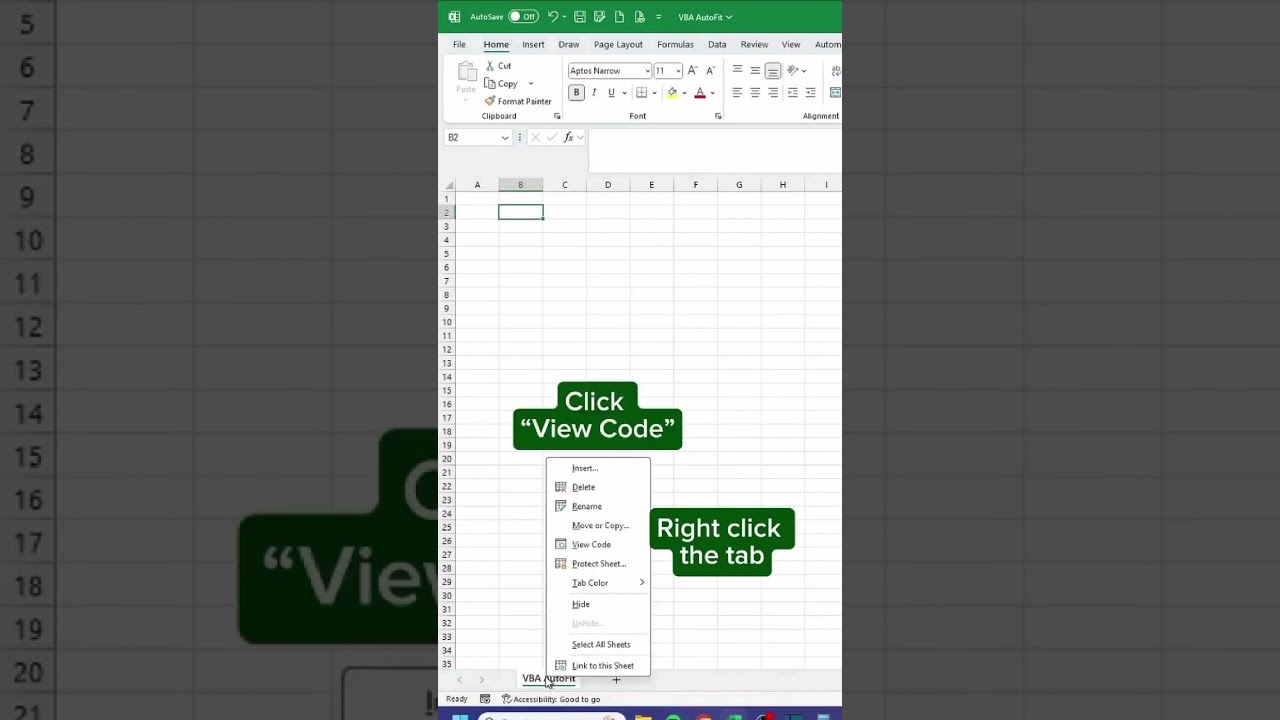
Task: Click the Insert Function fx icon
Action: (569, 137)
